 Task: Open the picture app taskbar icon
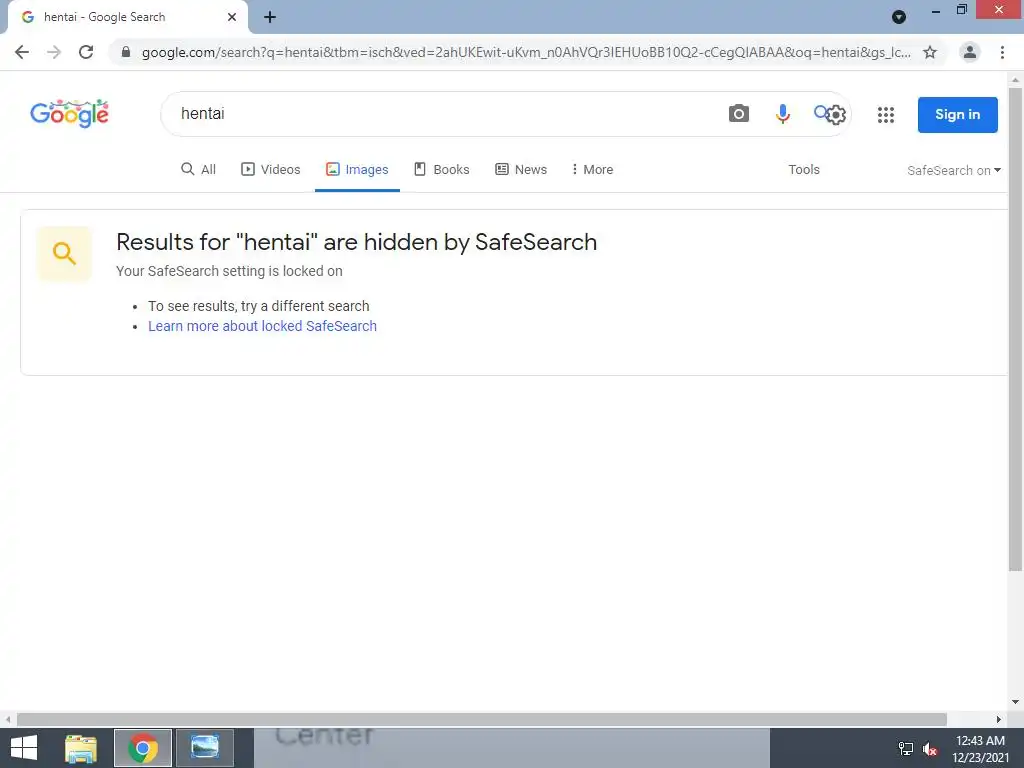coord(204,748)
